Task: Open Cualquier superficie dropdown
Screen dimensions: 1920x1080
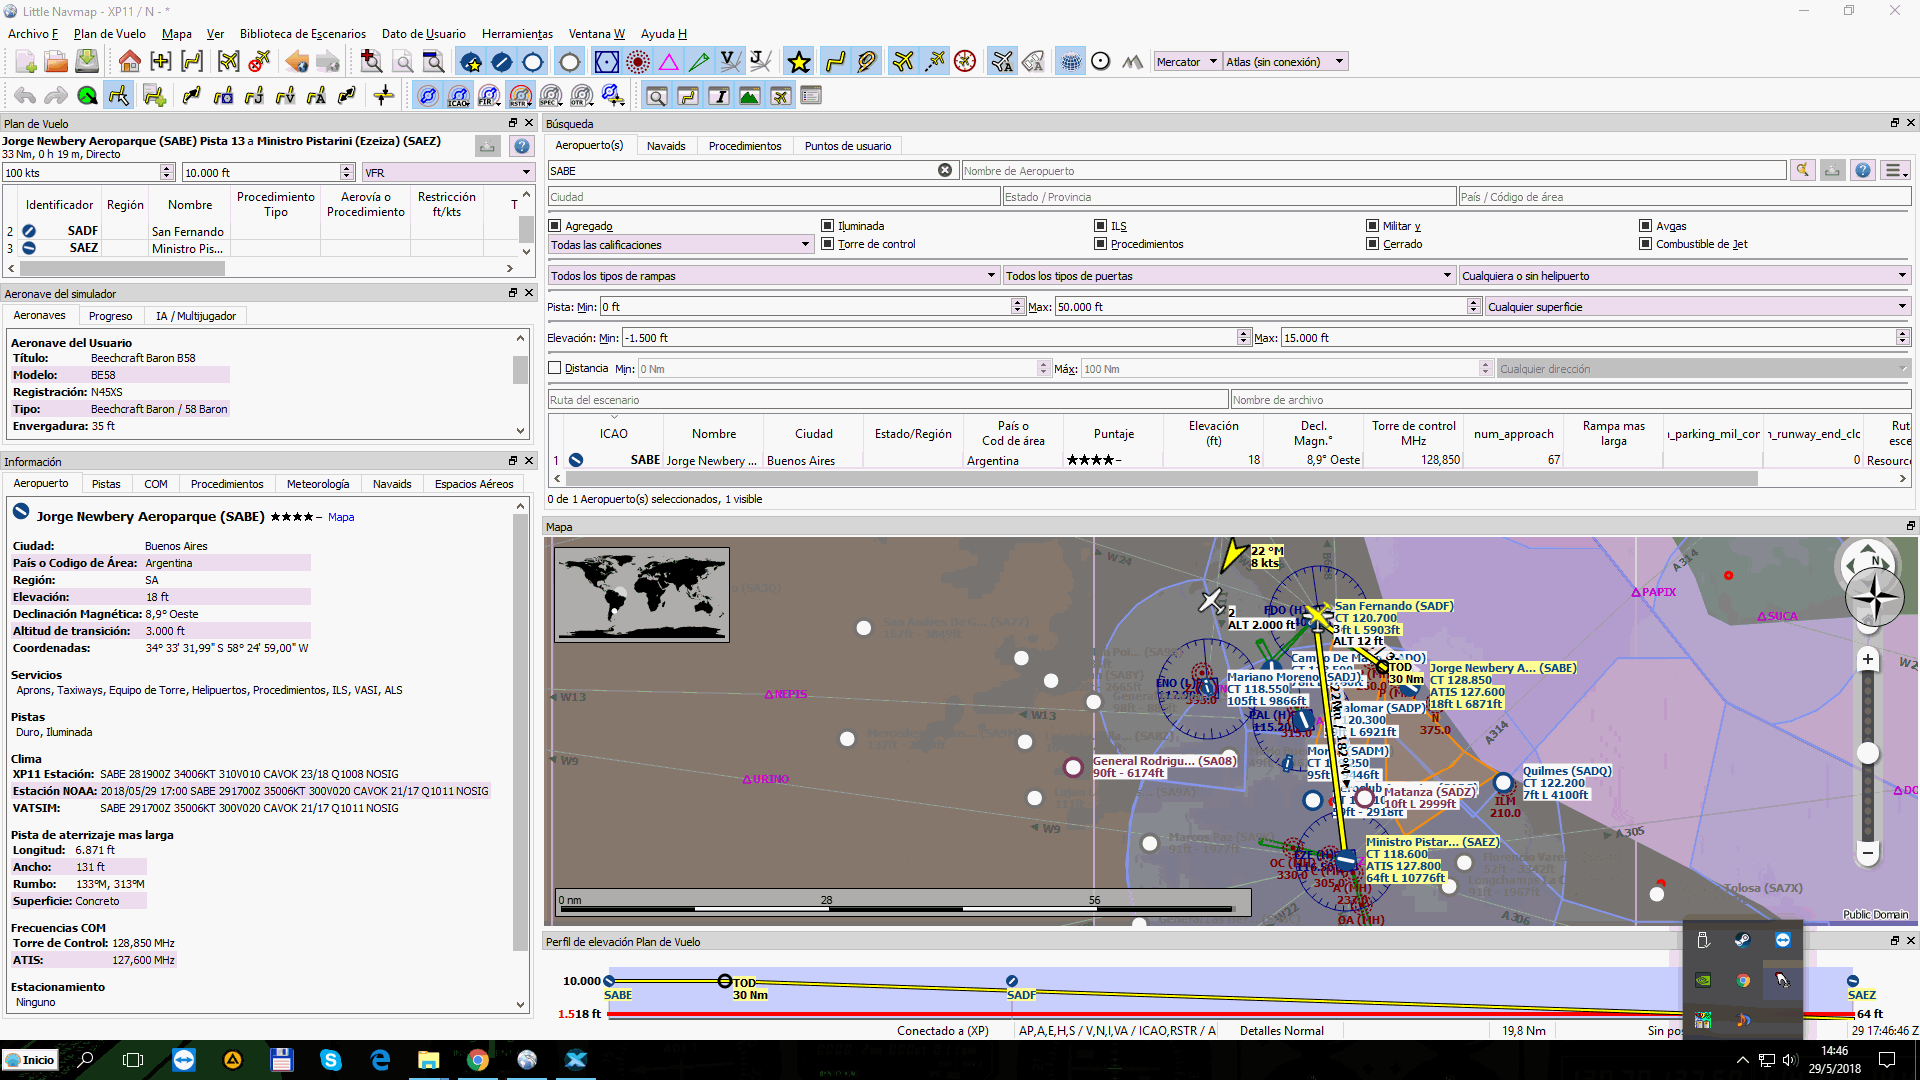Action: [x=1697, y=307]
